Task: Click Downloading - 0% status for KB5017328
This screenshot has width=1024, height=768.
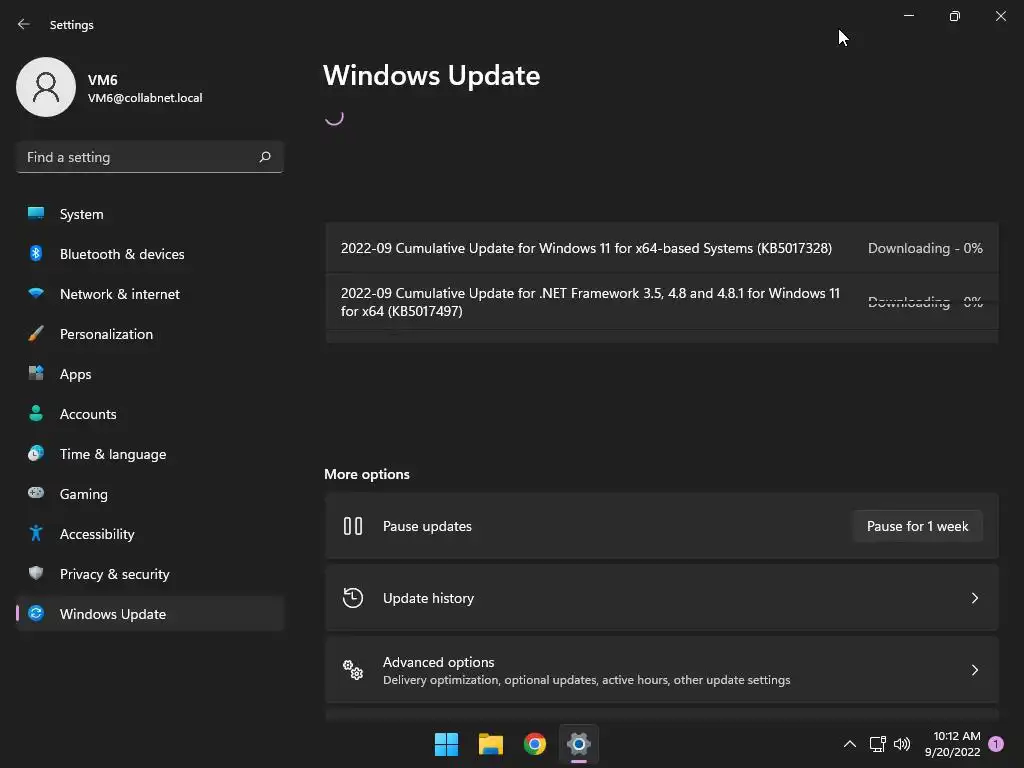Action: tap(925, 248)
